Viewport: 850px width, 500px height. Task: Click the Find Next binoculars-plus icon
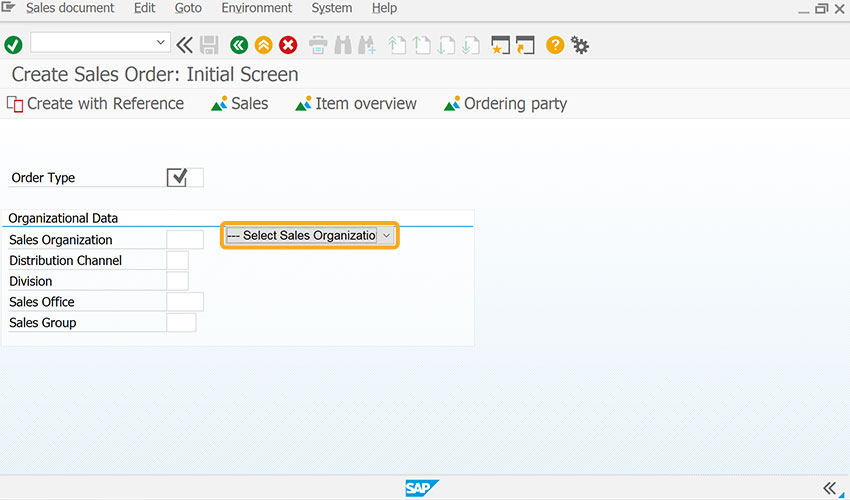pyautogui.click(x=366, y=45)
